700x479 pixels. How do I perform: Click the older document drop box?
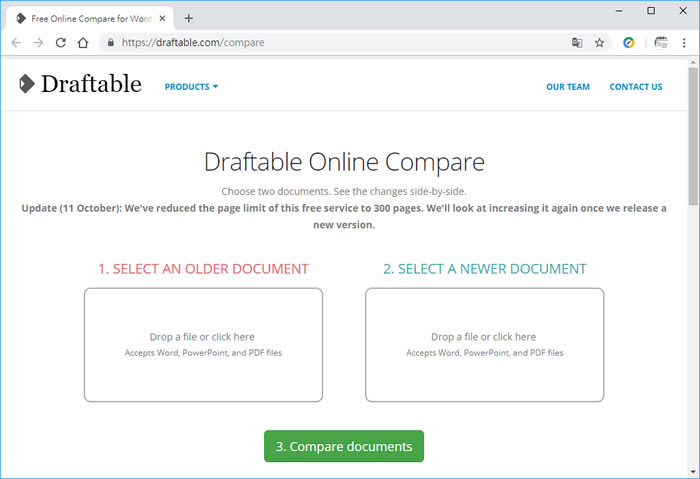203,345
